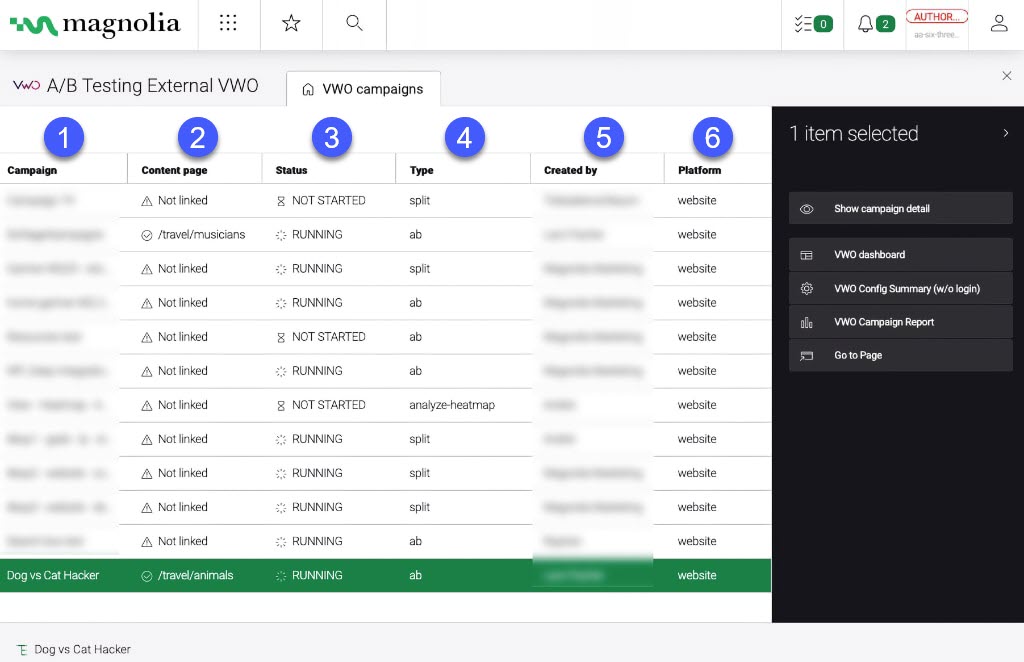1024x662 pixels.
Task: Click the favorites star icon
Action: (291, 24)
